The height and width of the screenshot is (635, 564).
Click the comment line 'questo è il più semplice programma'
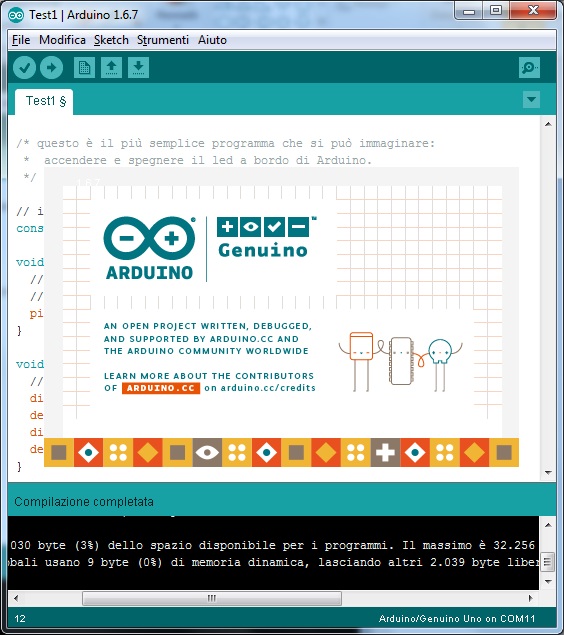pos(226,143)
